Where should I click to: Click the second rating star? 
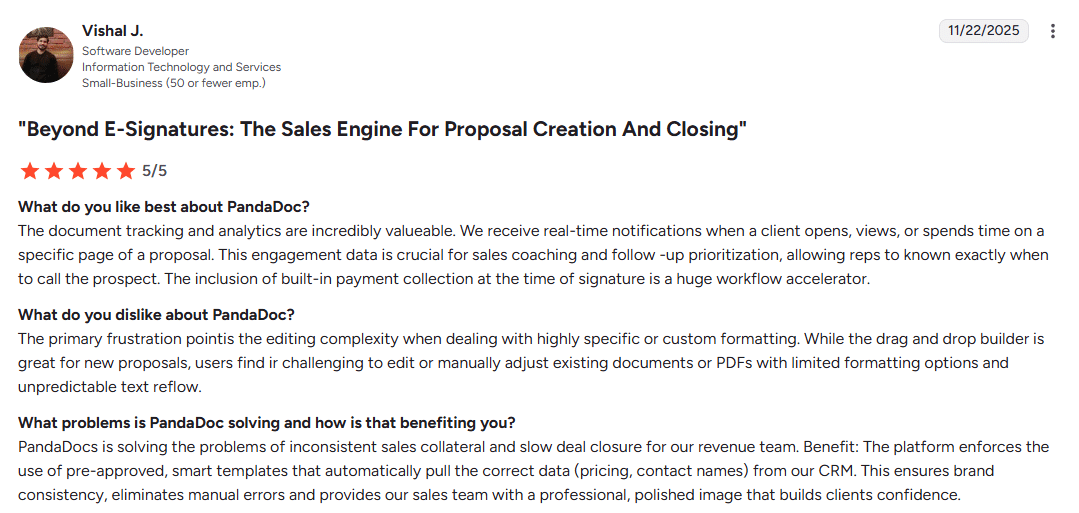point(53,171)
